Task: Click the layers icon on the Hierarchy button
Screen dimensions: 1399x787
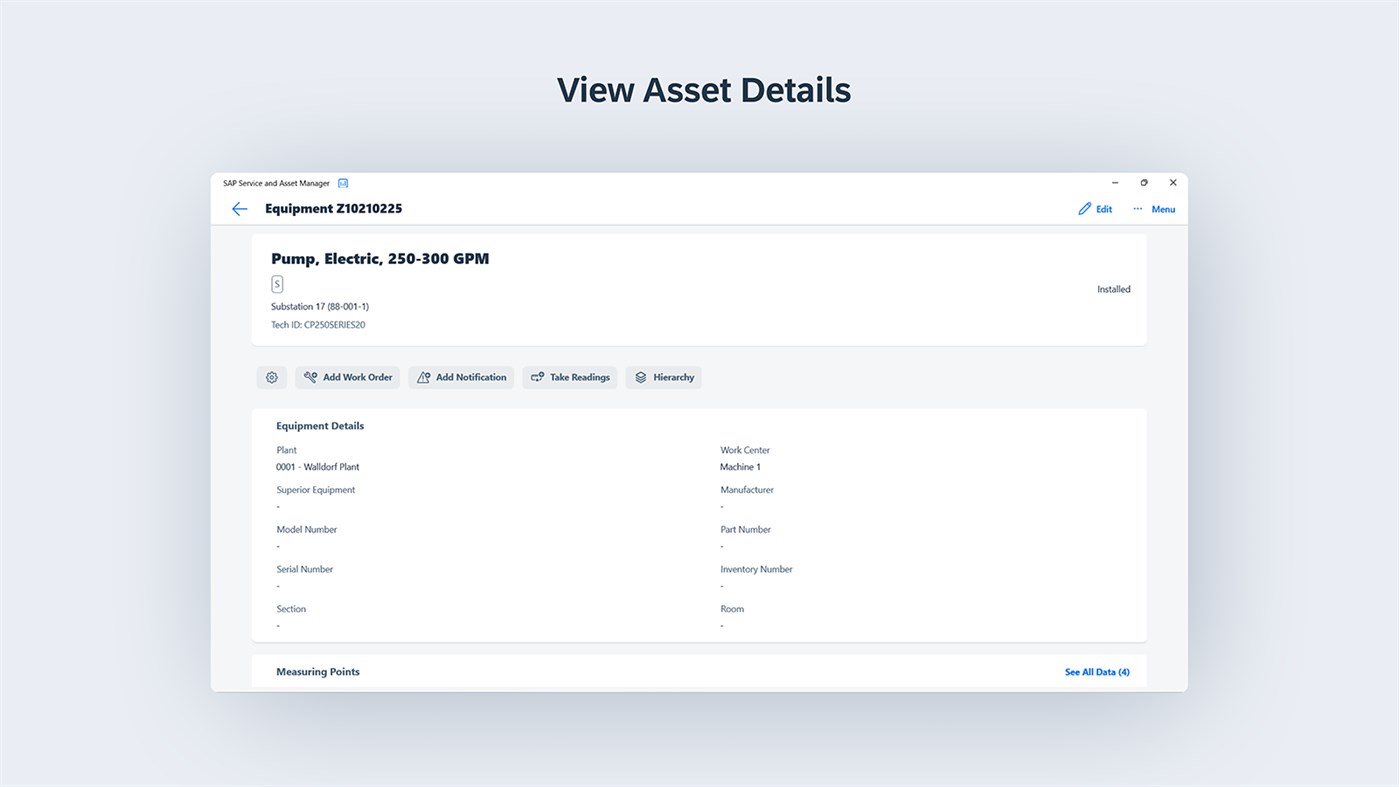Action: pos(639,377)
